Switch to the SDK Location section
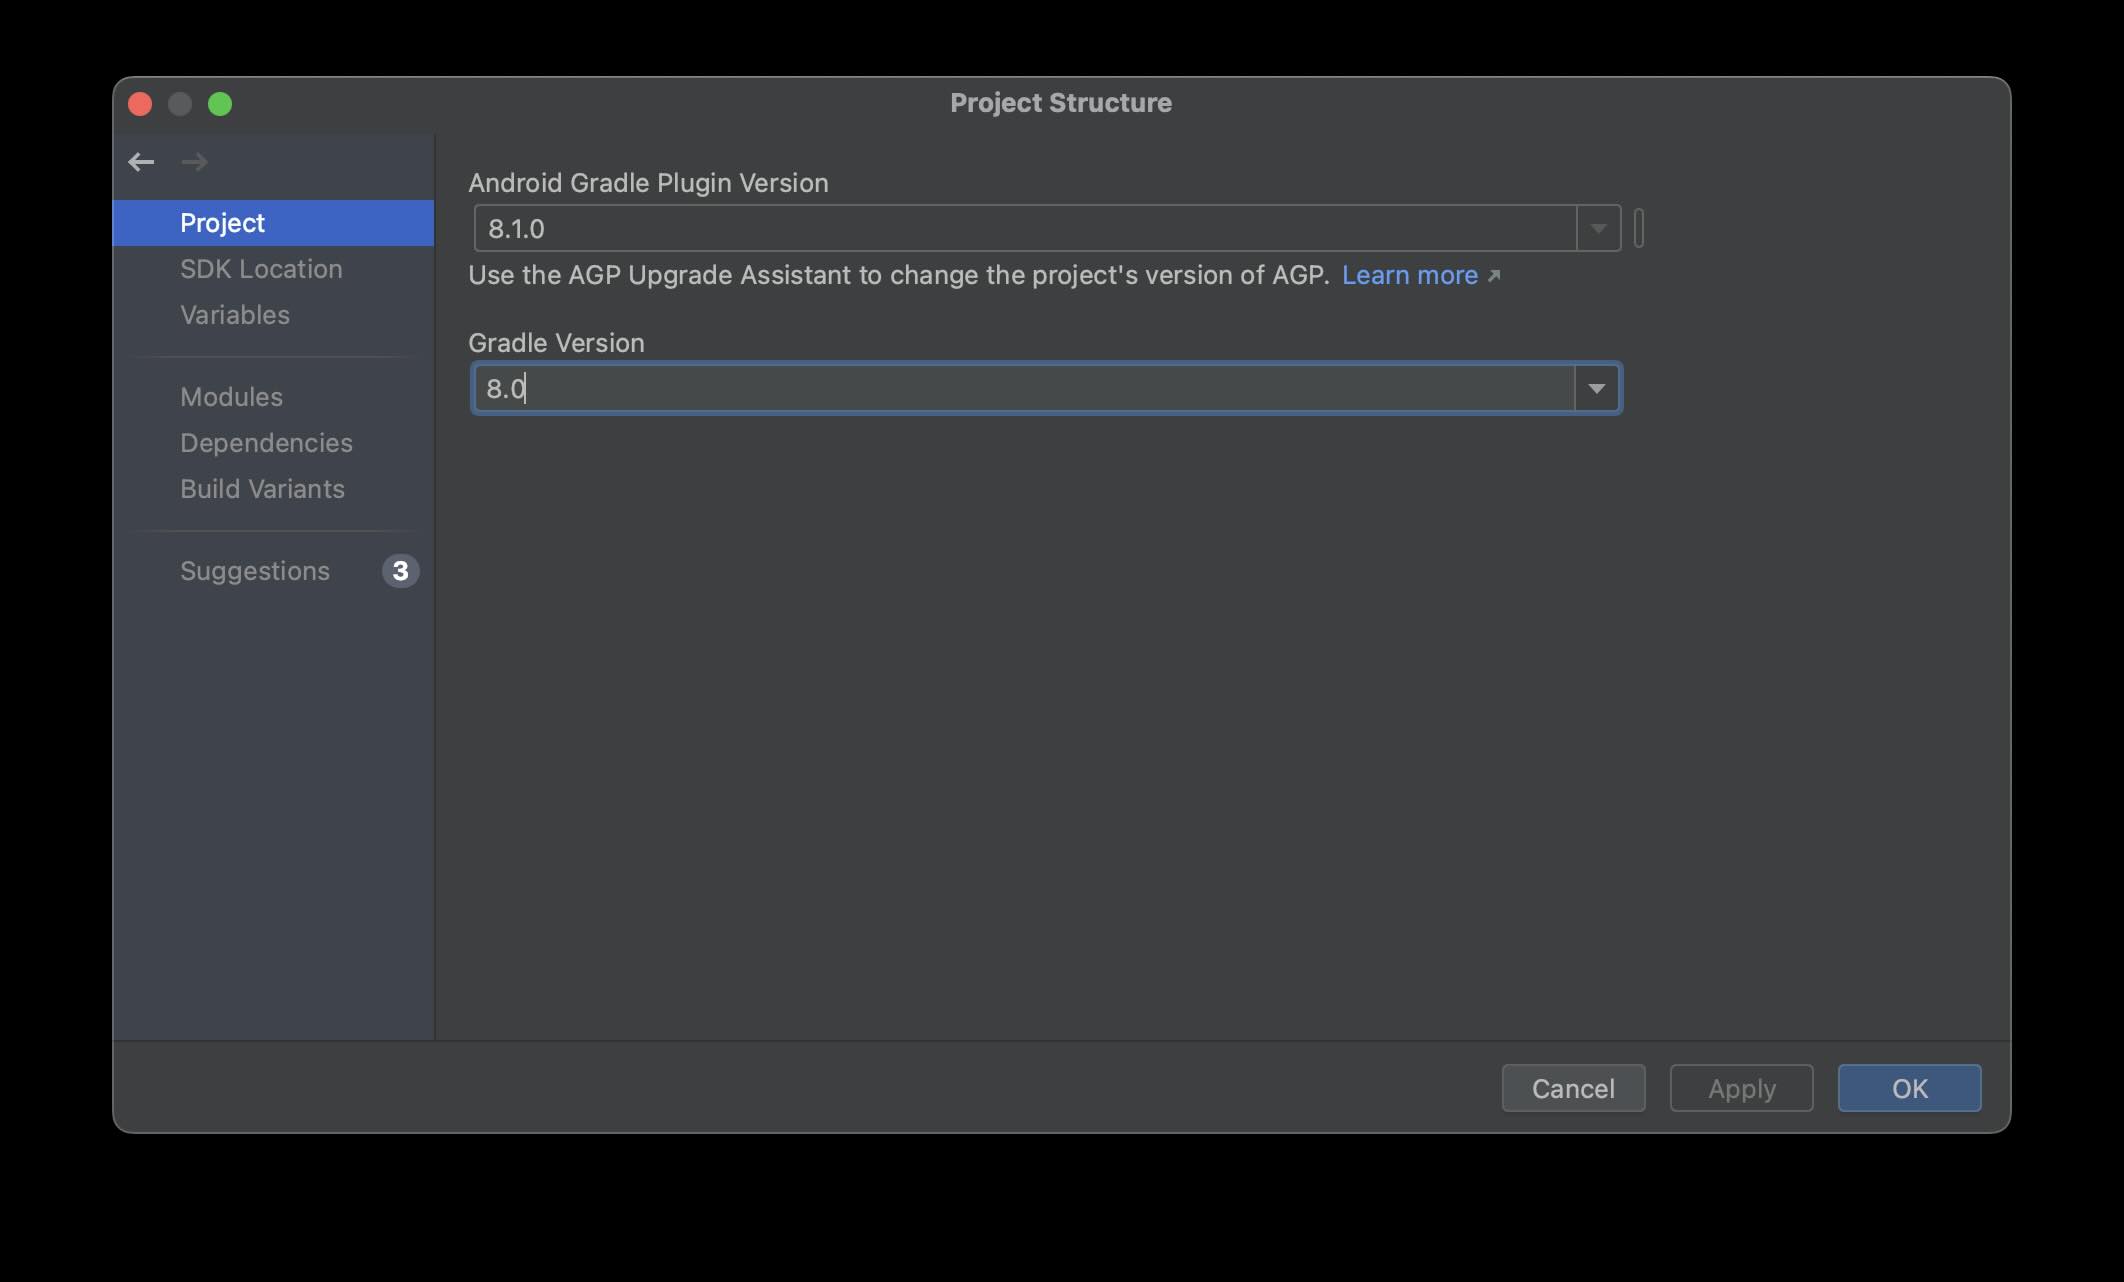The image size is (2124, 1282). [261, 269]
